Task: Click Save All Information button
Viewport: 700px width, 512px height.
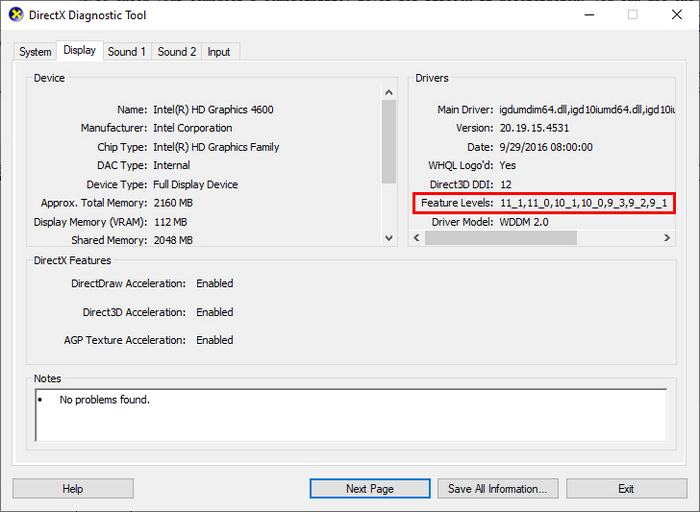Action: tap(497, 489)
